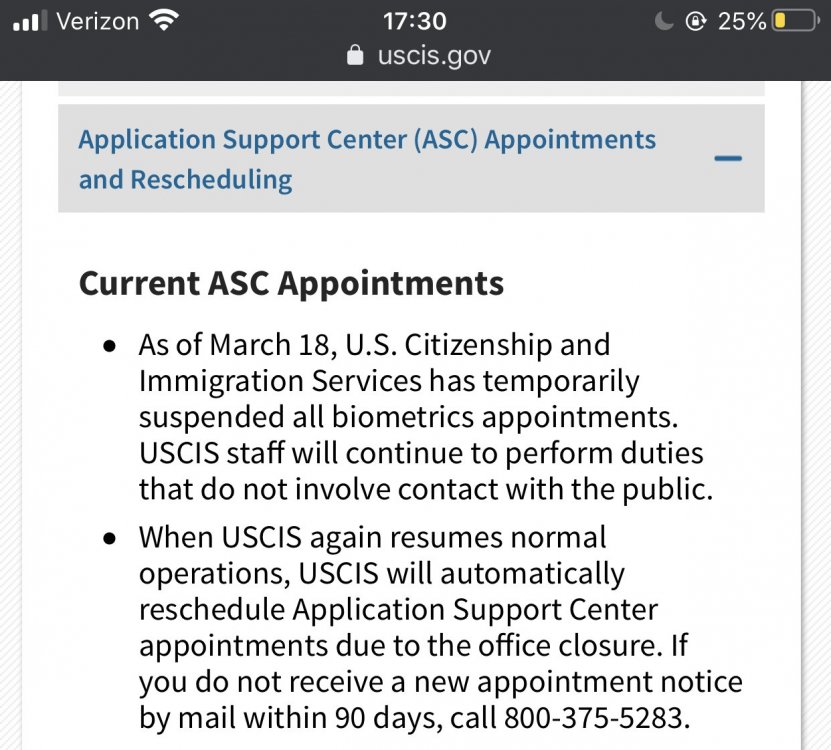Tap the 25% battery percentage text
The height and width of the screenshot is (750, 831).
[741, 21]
